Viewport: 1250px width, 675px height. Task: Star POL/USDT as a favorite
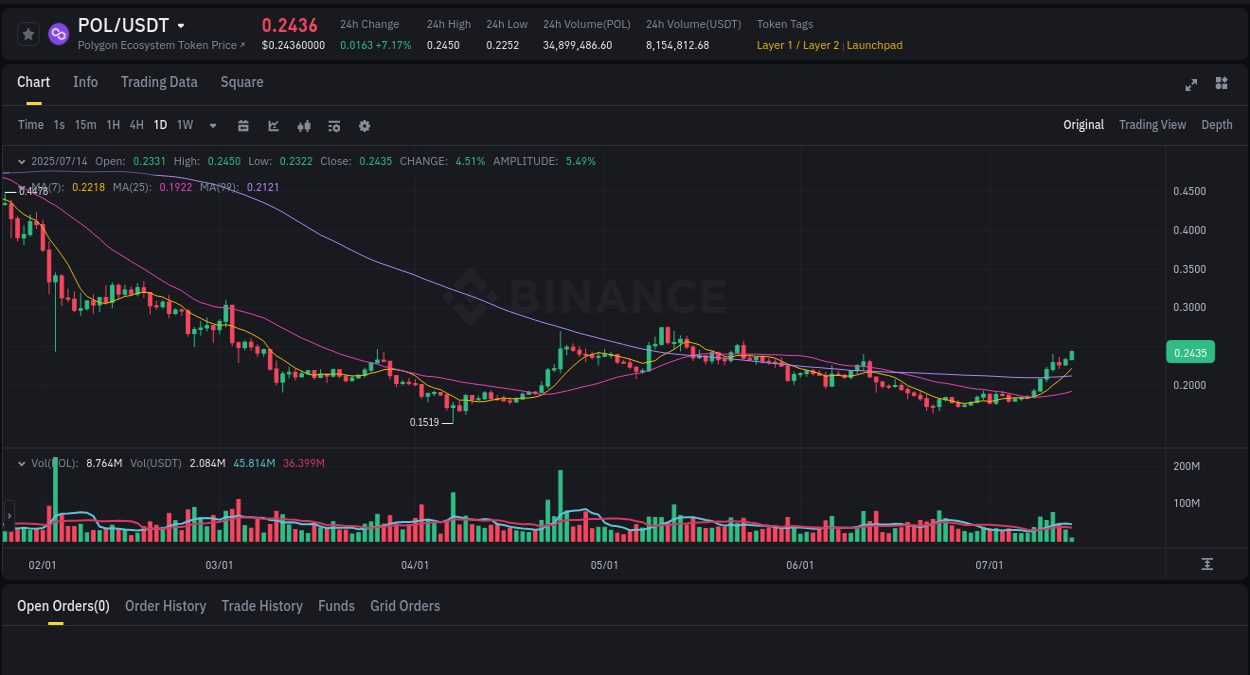point(27,33)
